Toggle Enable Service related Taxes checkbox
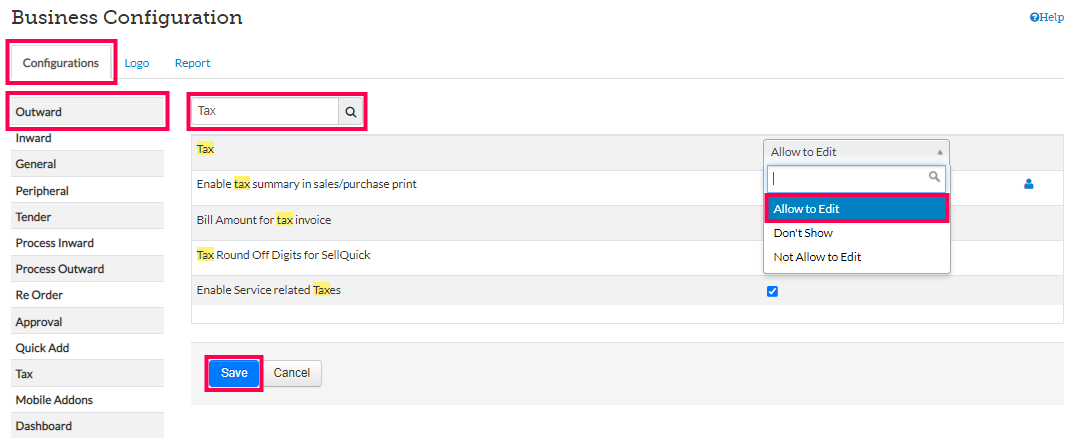 (x=772, y=292)
